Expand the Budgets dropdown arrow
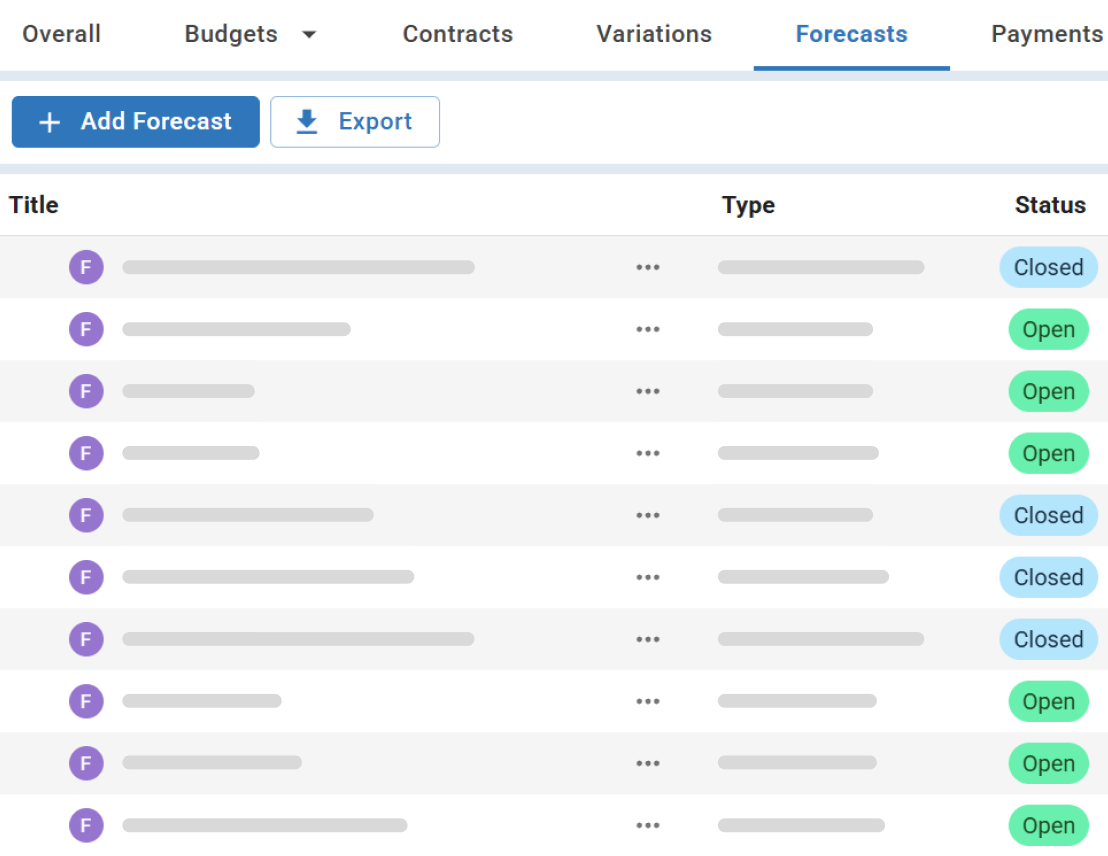The height and width of the screenshot is (856, 1108). point(310,34)
